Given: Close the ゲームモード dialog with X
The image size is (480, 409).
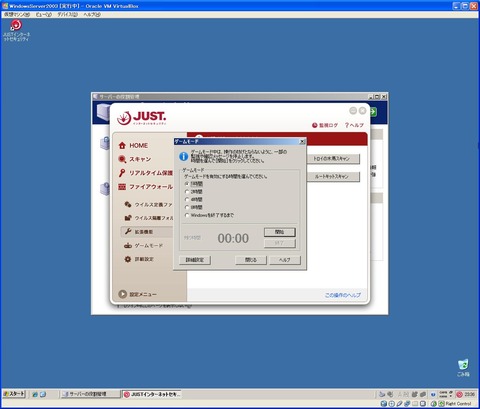Looking at the screenshot, I should point(302,142).
